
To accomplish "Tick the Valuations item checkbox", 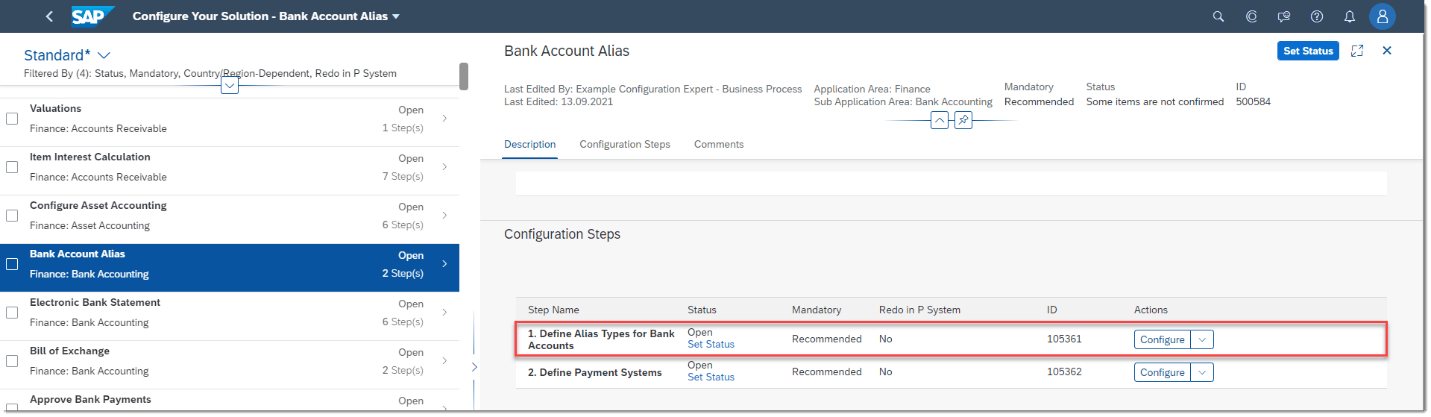I will point(12,119).
